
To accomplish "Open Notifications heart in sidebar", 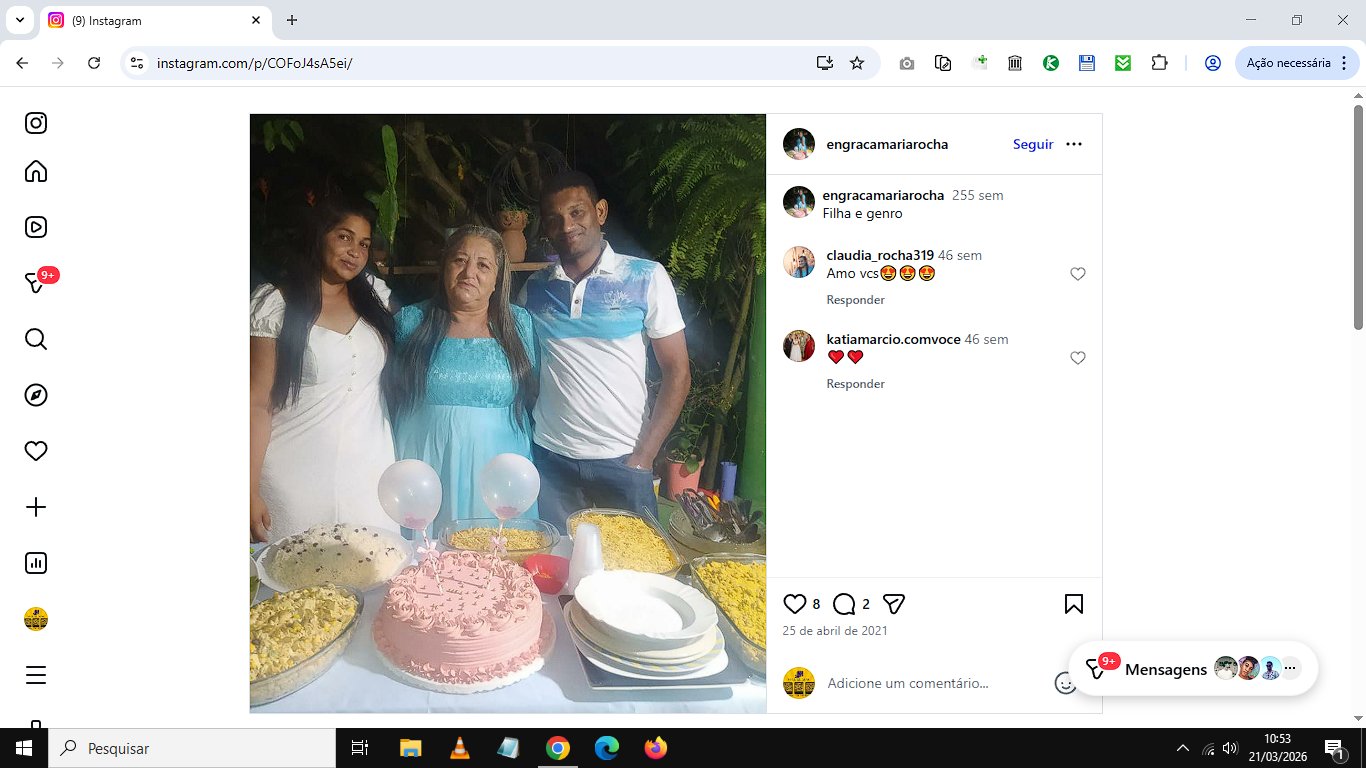I will [36, 451].
